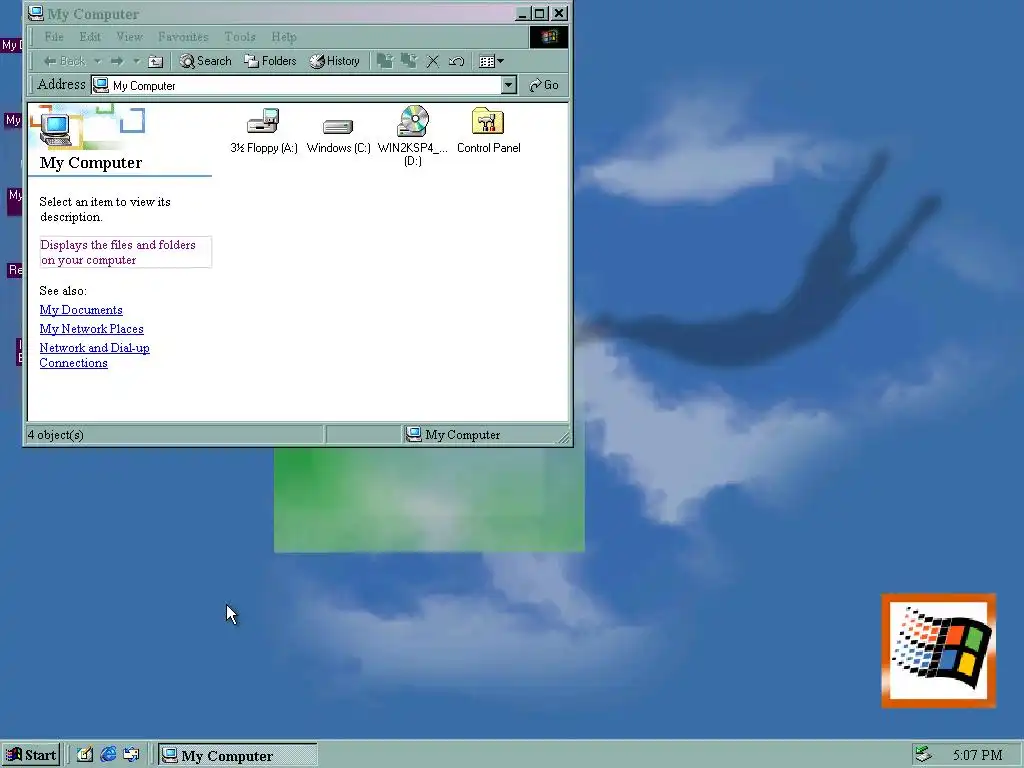Screen dimensions: 1024x768
Task: Go back using the Back toolbar button
Action: click(x=64, y=61)
